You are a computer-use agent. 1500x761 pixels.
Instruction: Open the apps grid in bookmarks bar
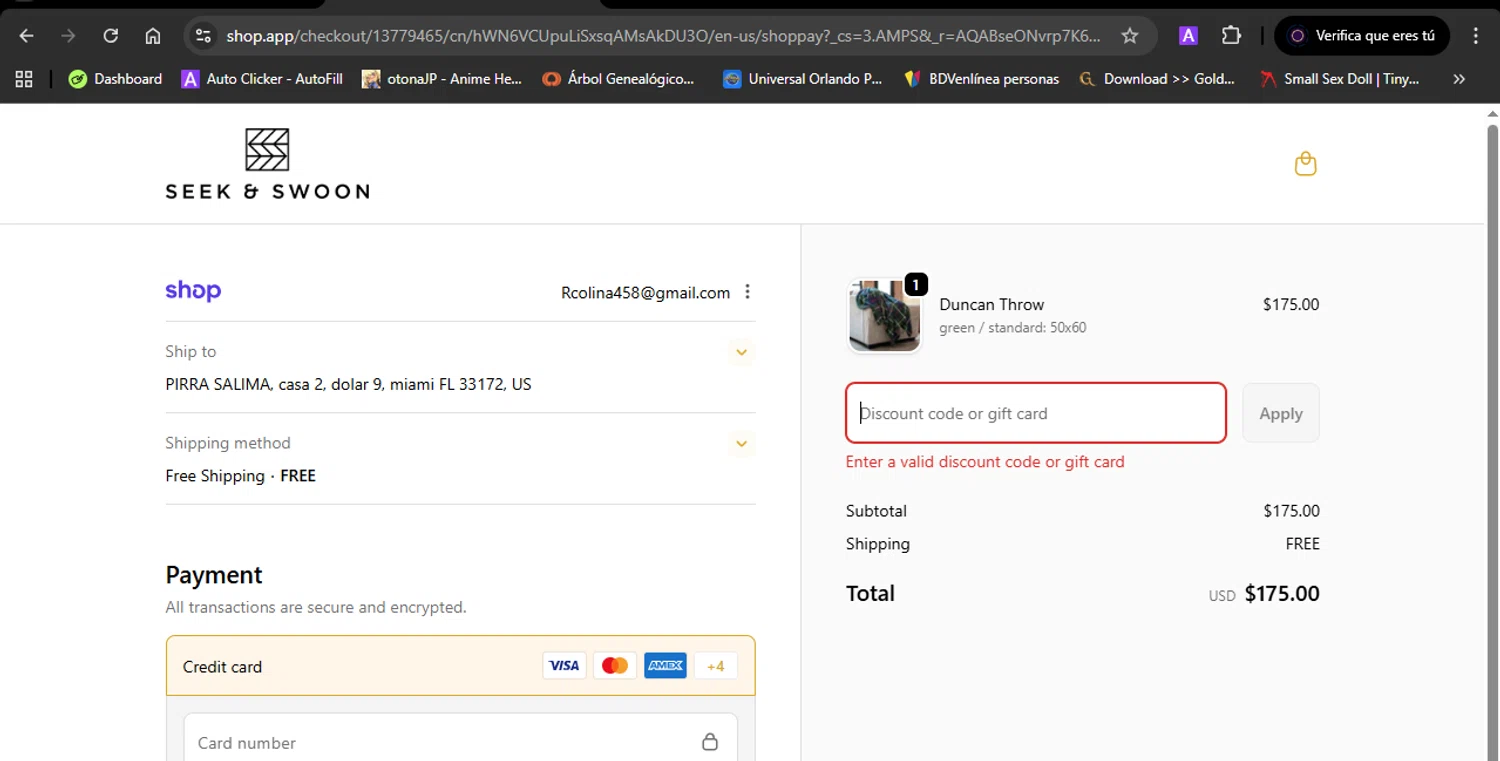tap(24, 79)
